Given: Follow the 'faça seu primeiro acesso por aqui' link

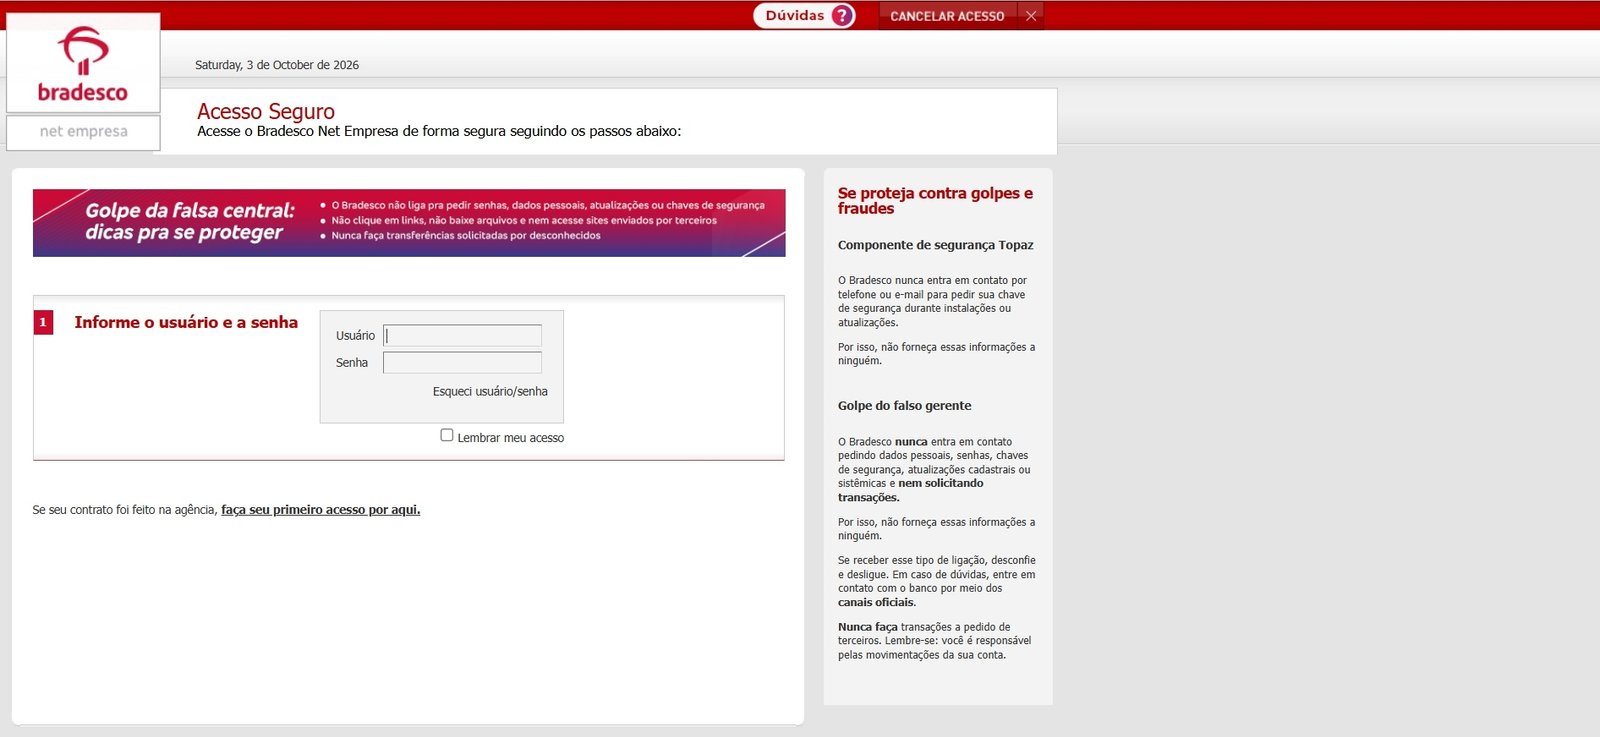Looking at the screenshot, I should click(320, 510).
